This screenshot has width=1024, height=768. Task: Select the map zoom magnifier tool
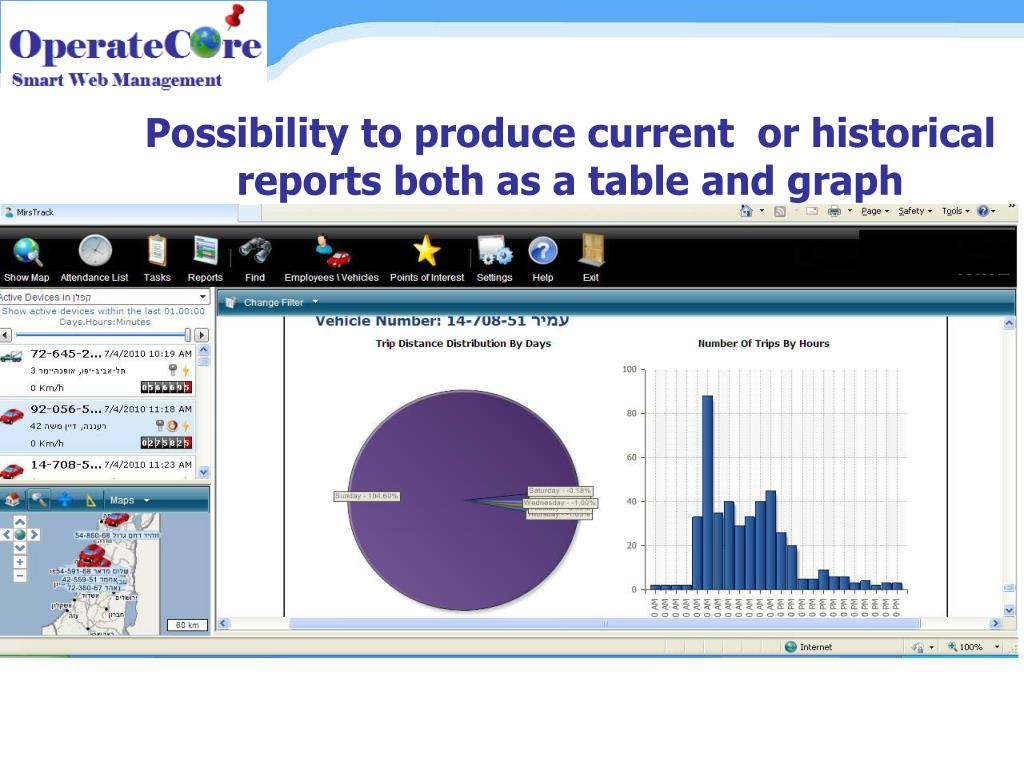pos(39,500)
